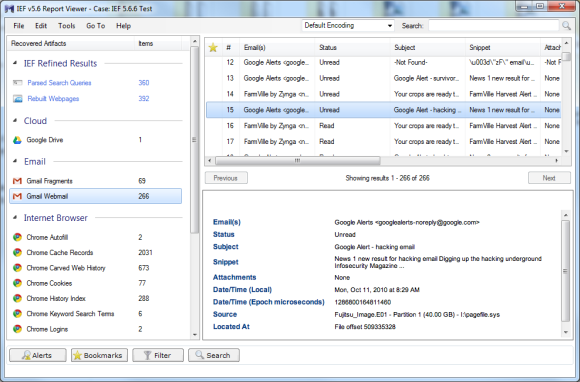Image resolution: width=580 pixels, height=382 pixels.
Task: Click the horizontal scroll right arrow in results table
Action: (x=557, y=160)
